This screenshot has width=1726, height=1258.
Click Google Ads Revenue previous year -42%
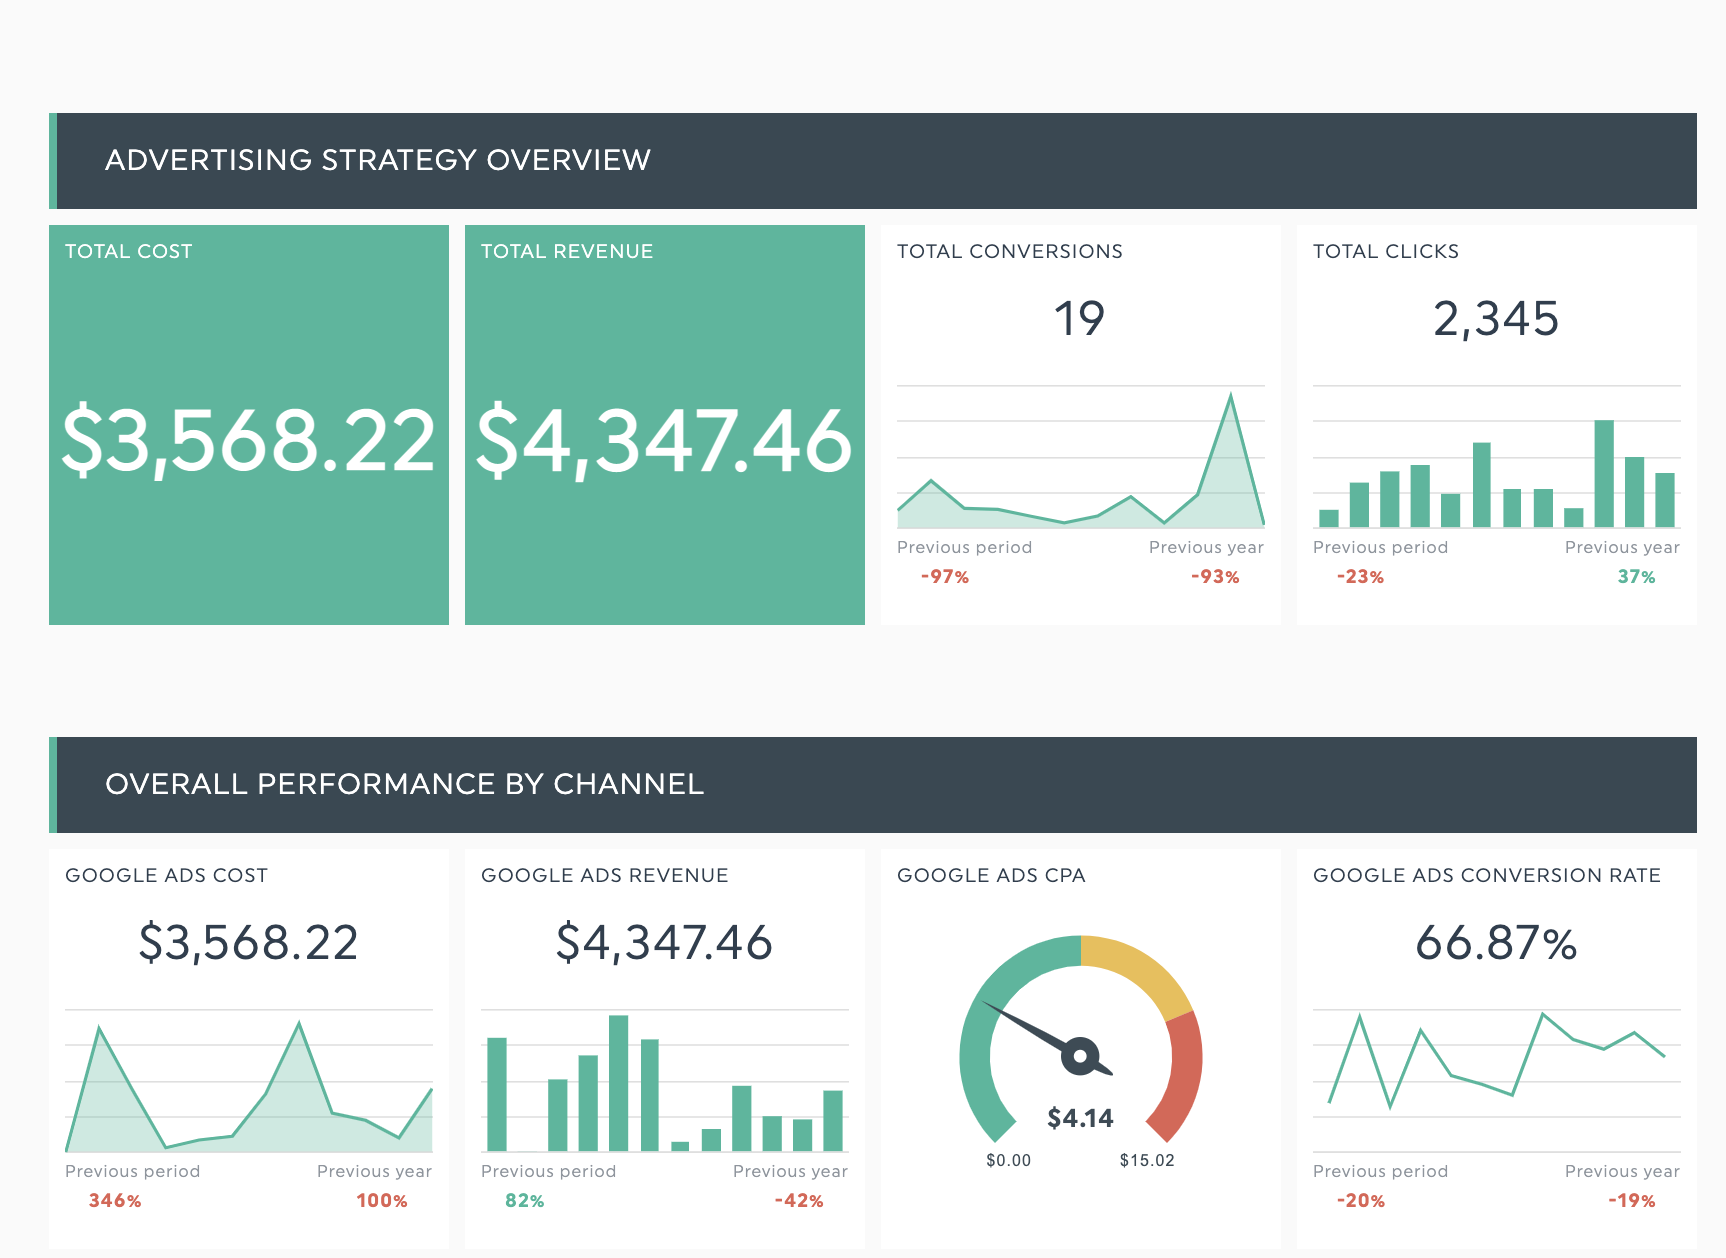[x=799, y=1201]
